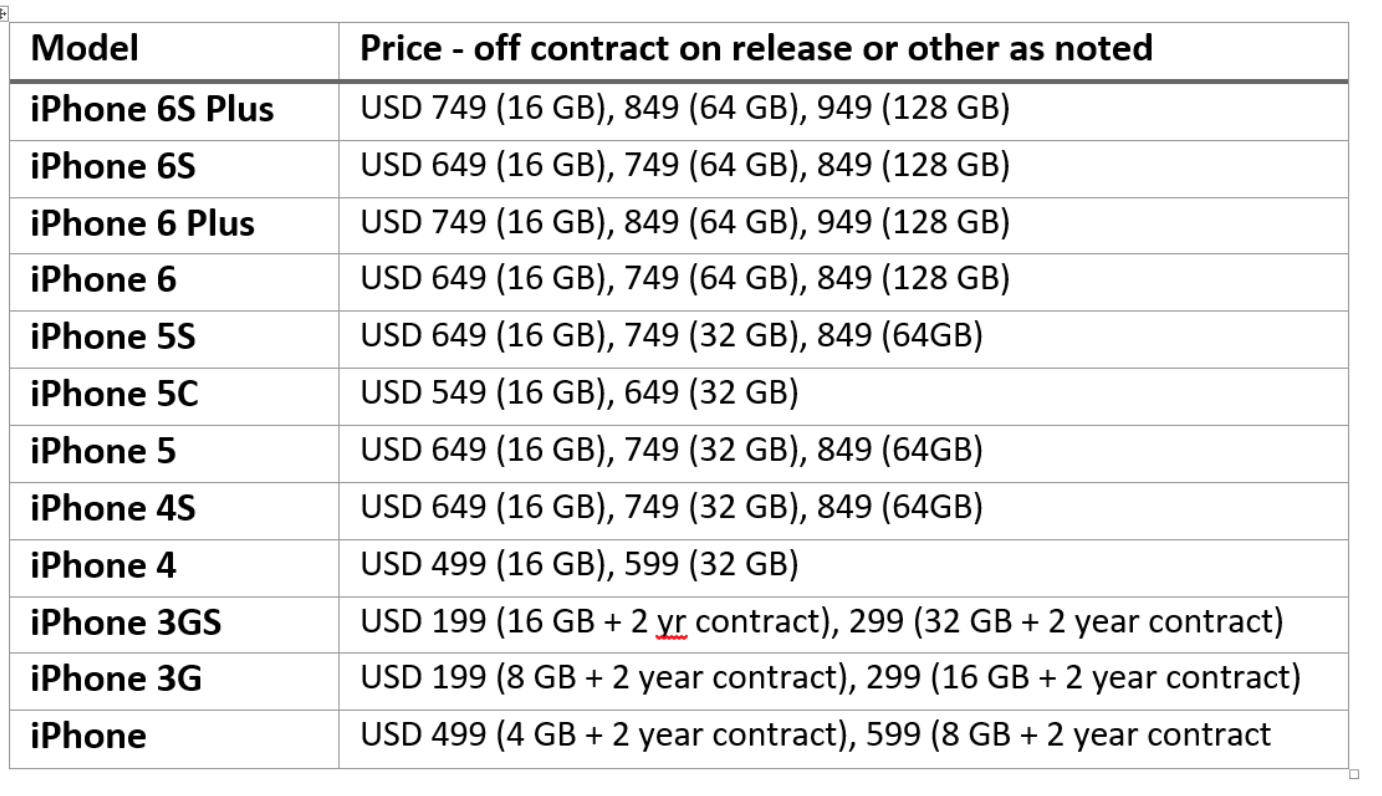
Task: Click the original iPhone price text
Action: (x=816, y=735)
